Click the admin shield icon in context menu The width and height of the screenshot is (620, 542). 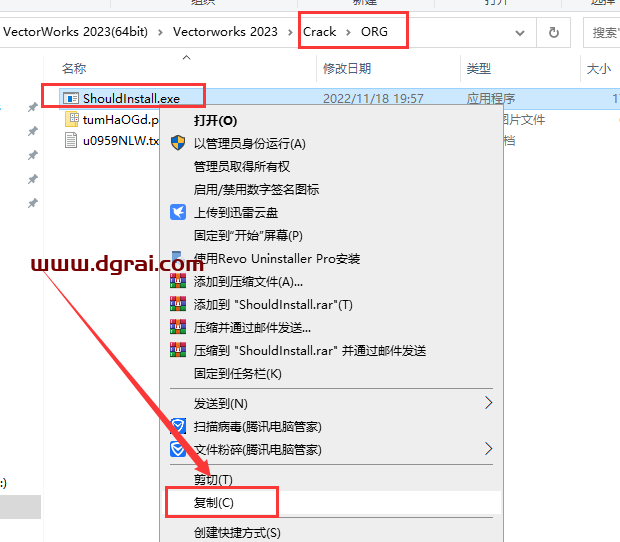[x=178, y=143]
